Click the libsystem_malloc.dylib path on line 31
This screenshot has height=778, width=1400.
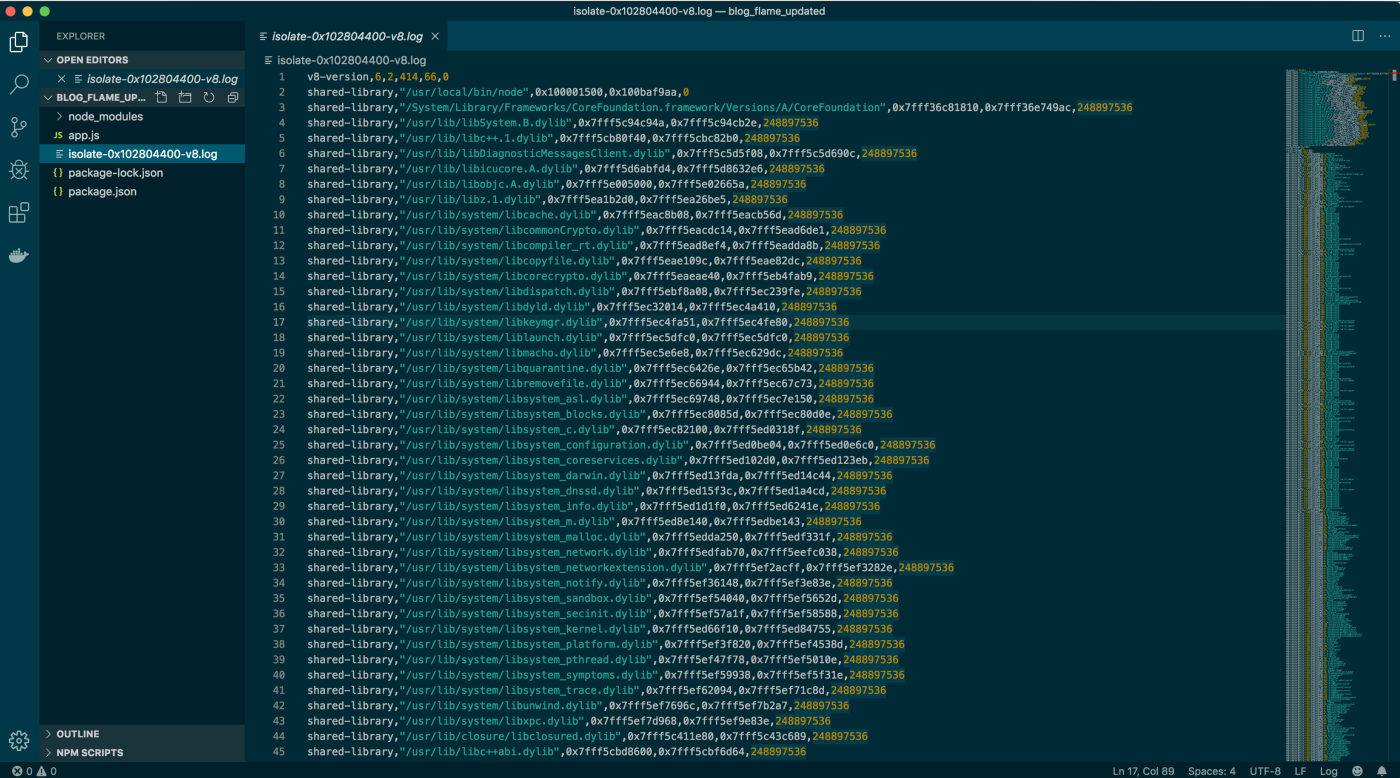tap(522, 537)
